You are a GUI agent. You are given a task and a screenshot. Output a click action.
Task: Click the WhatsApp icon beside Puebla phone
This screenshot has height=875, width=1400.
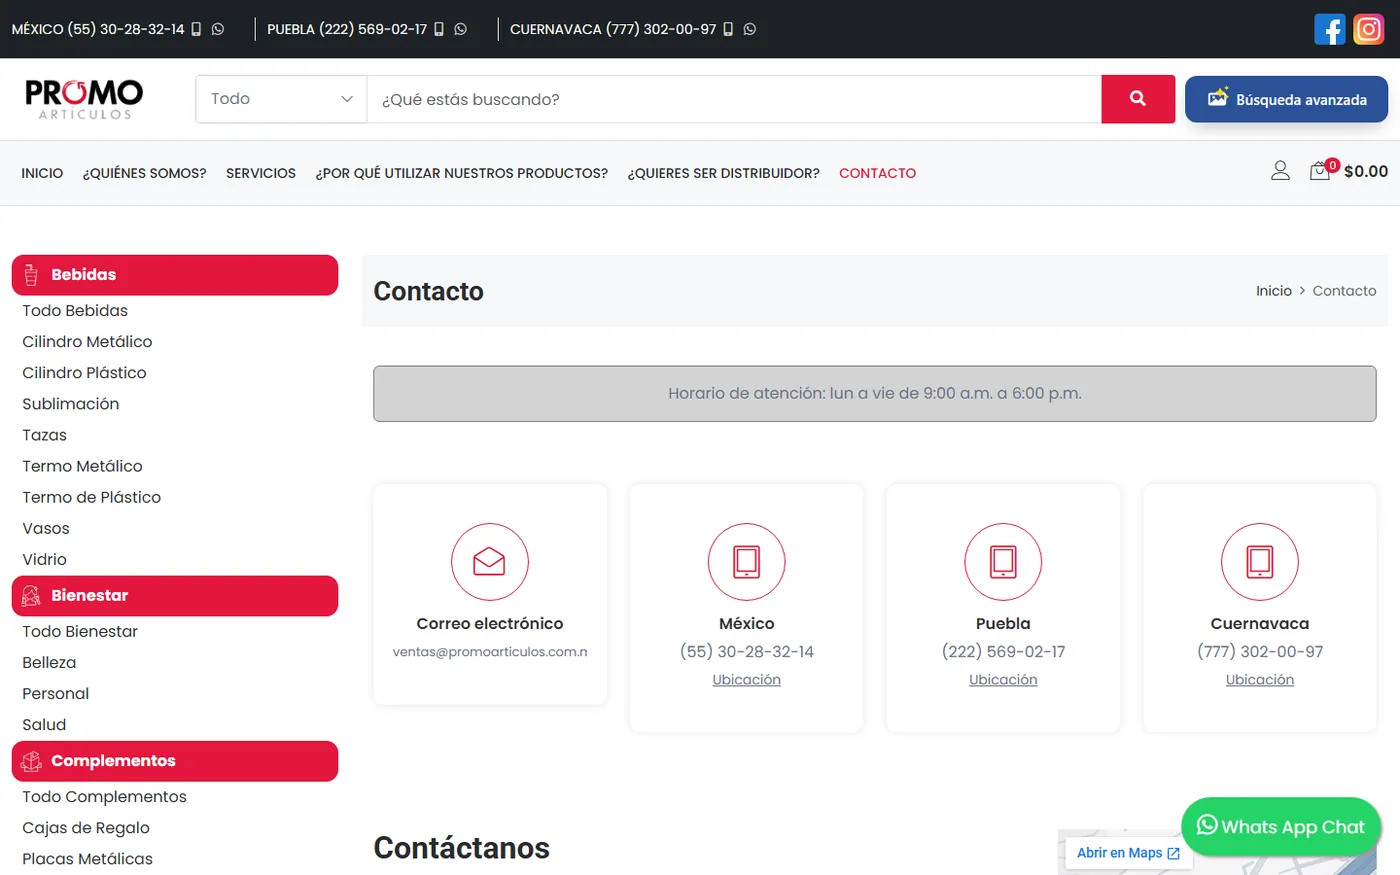(x=460, y=29)
